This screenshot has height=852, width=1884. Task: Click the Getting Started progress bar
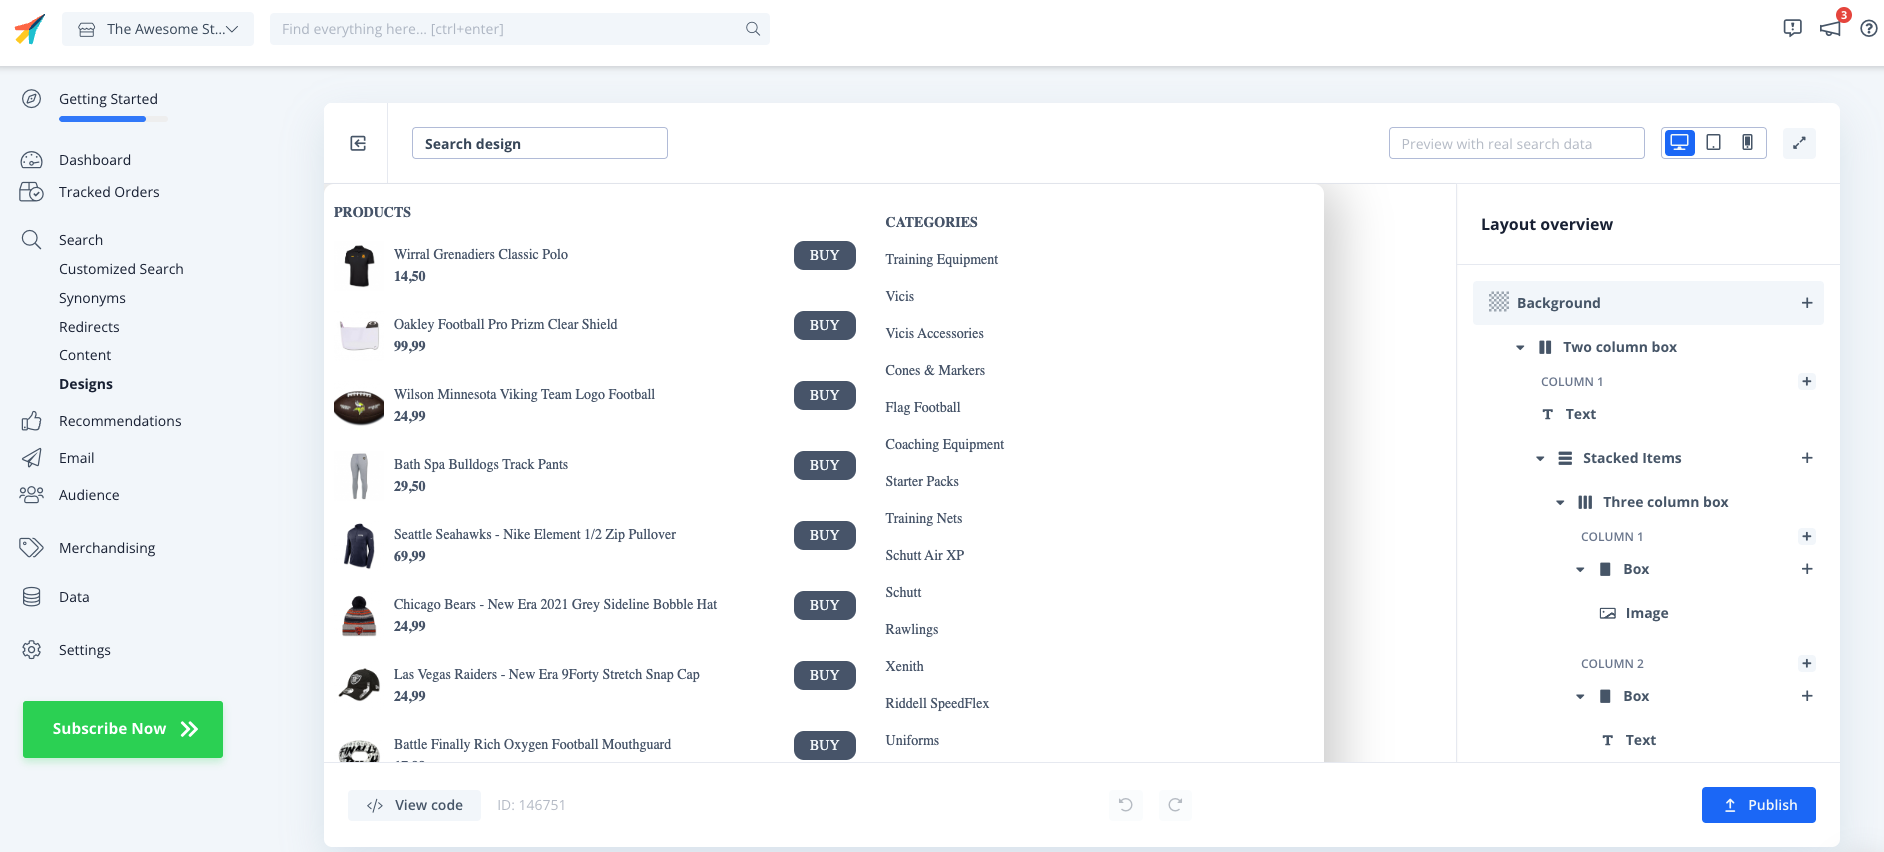point(113,119)
